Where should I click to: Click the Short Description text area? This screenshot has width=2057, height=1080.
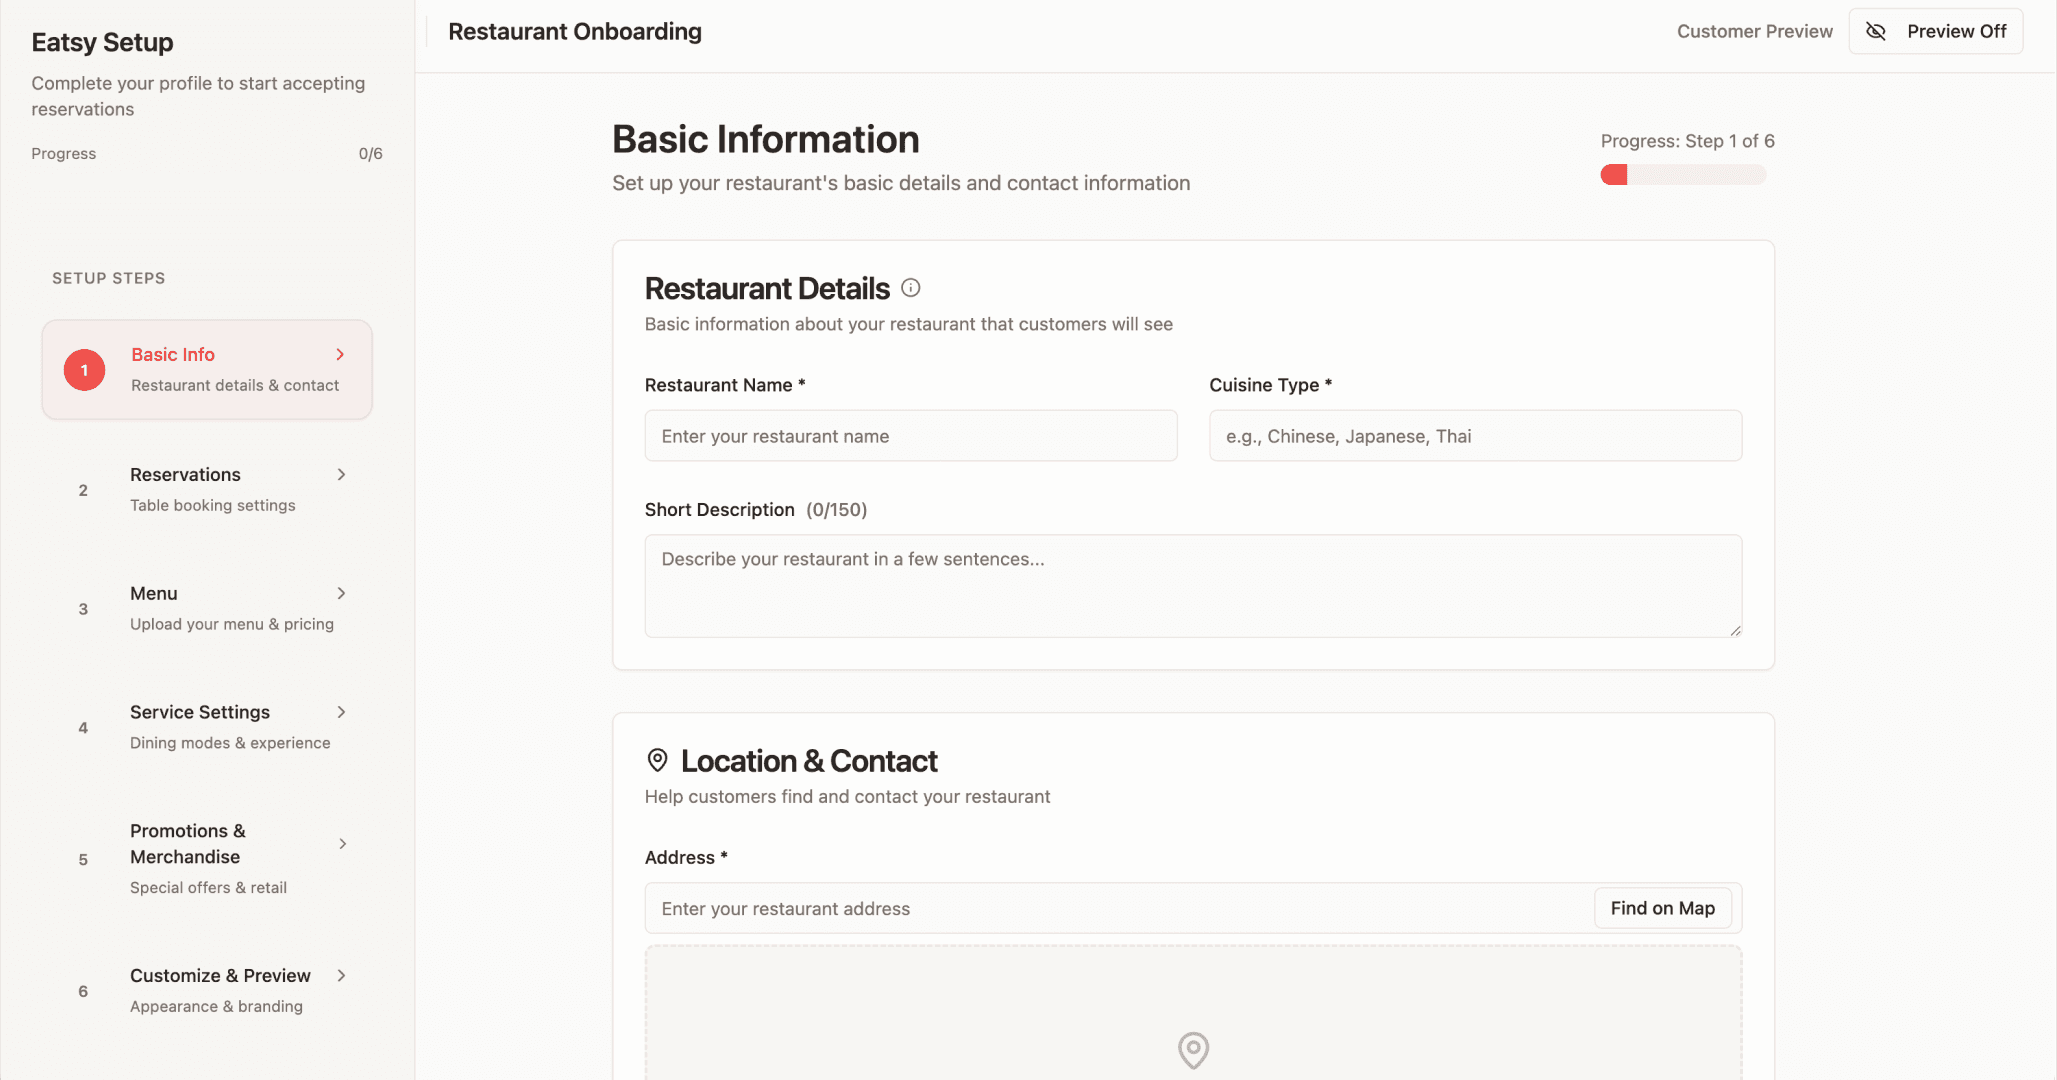[x=1192, y=586]
